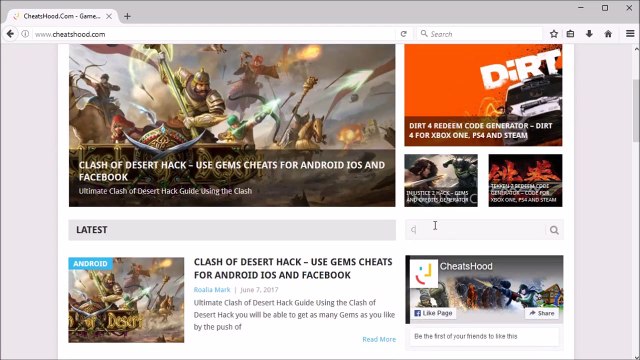Viewport: 640px width, 360px height.
Task: Minimize the browser window
Action: [580, 8]
